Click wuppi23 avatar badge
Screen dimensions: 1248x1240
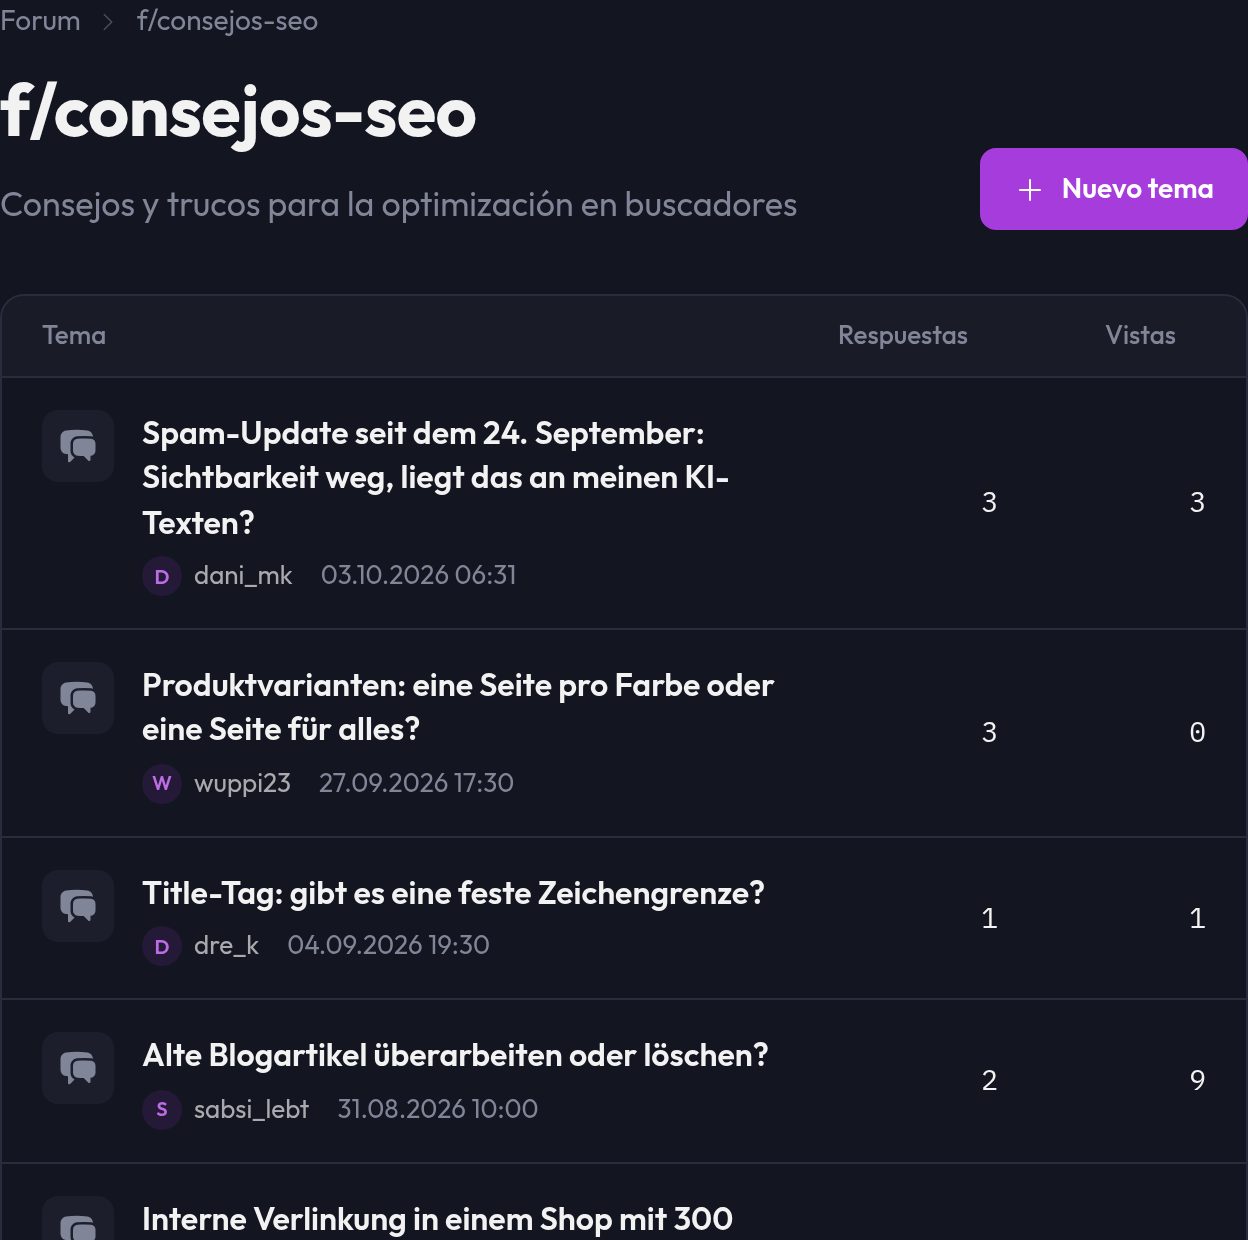tap(162, 783)
